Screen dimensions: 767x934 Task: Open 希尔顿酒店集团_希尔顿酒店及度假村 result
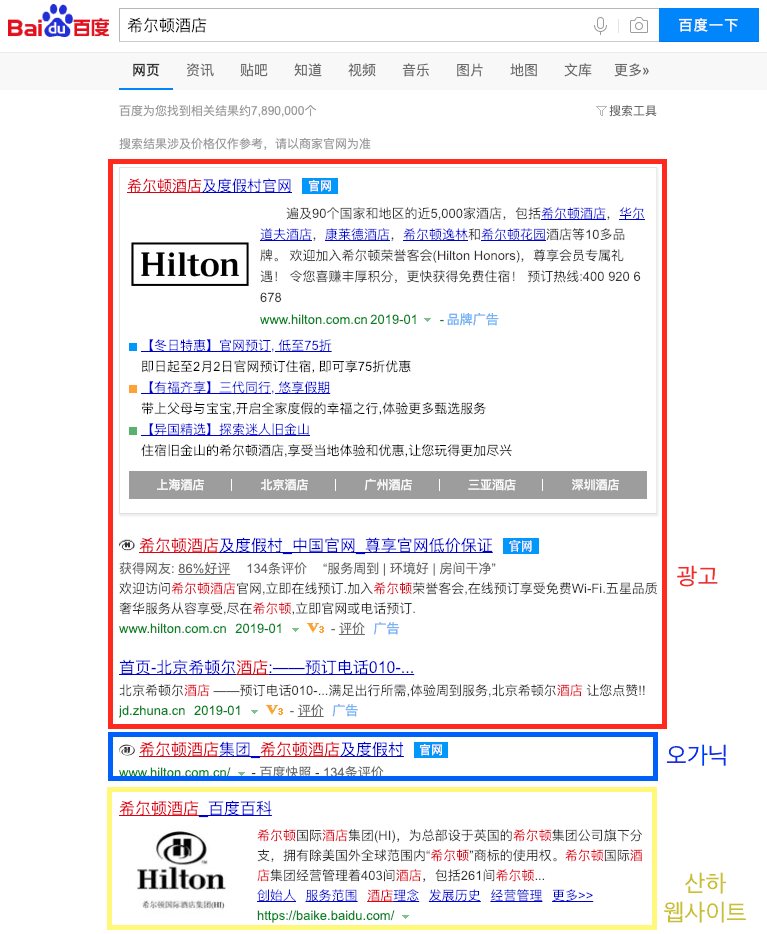(272, 750)
